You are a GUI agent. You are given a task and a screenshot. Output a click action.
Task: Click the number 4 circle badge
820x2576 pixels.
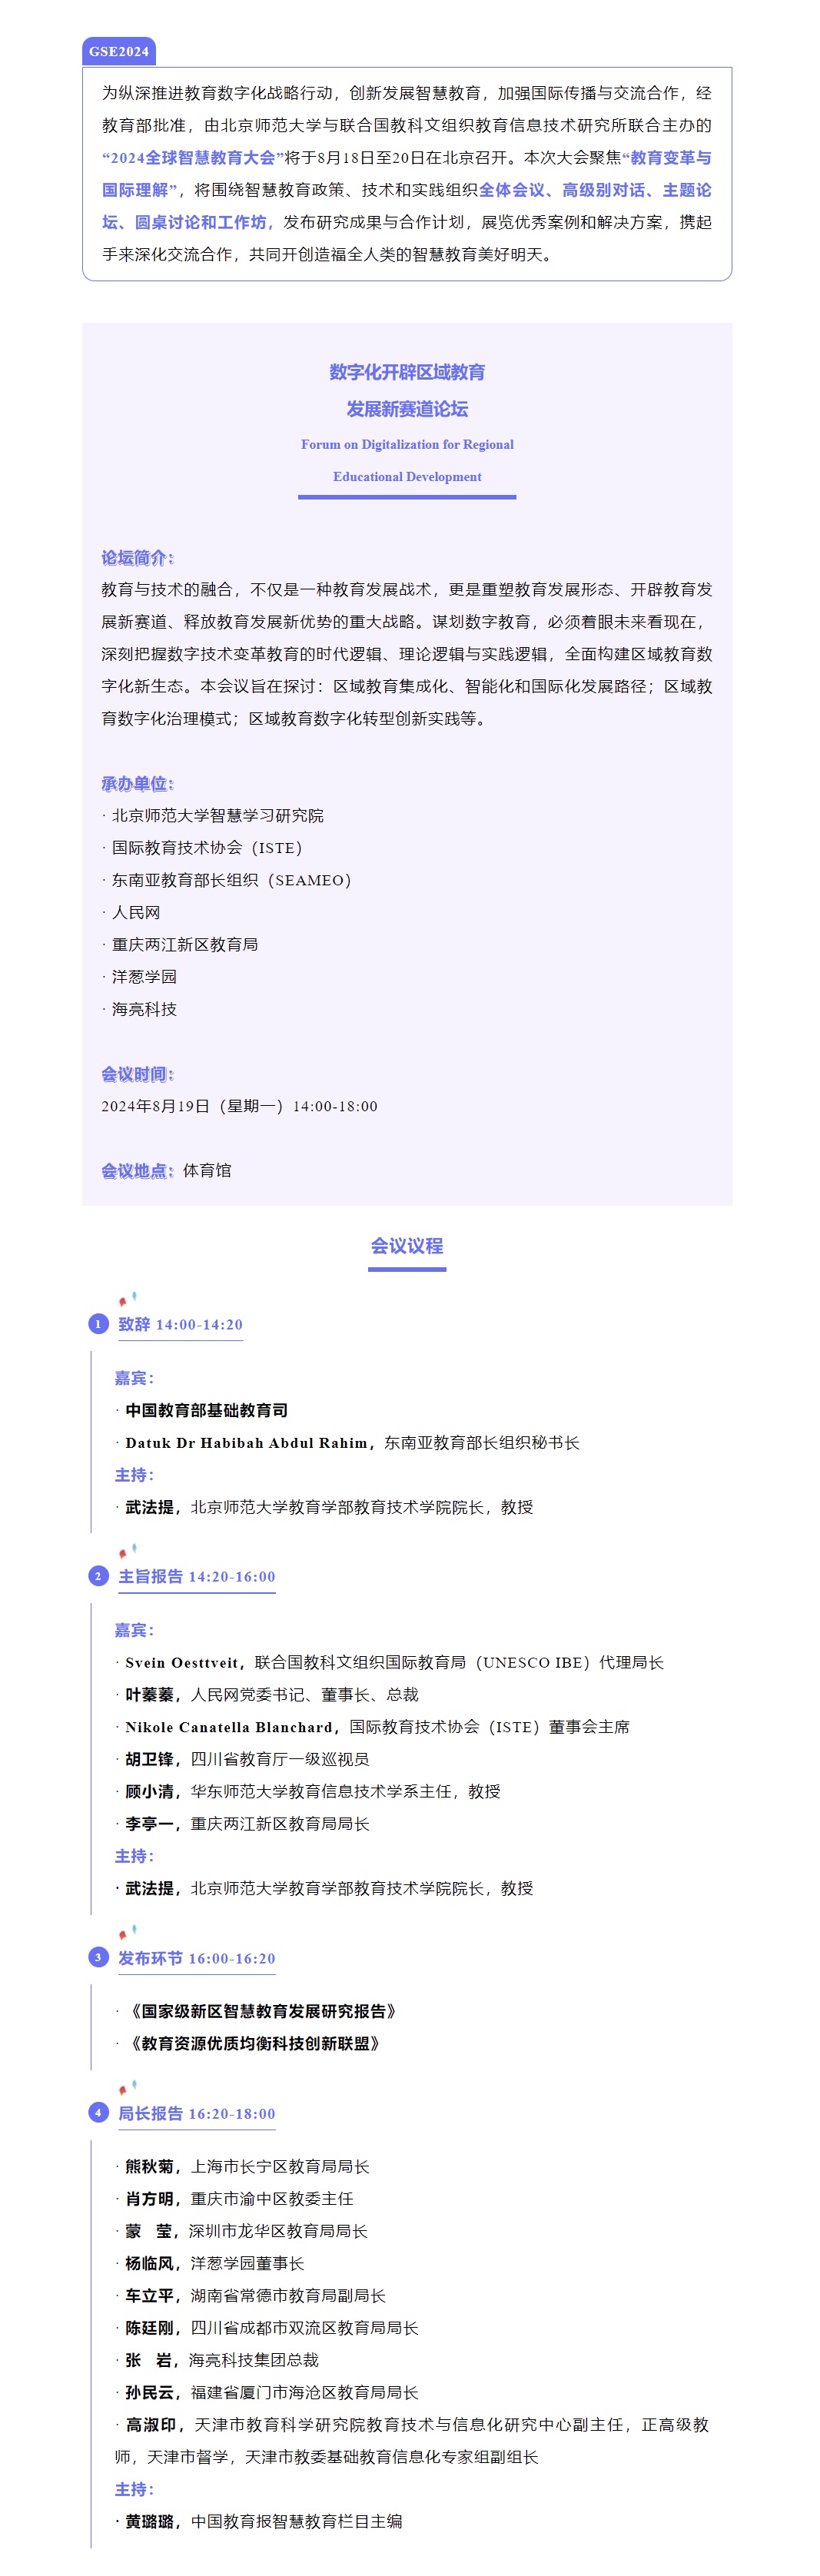click(98, 2113)
